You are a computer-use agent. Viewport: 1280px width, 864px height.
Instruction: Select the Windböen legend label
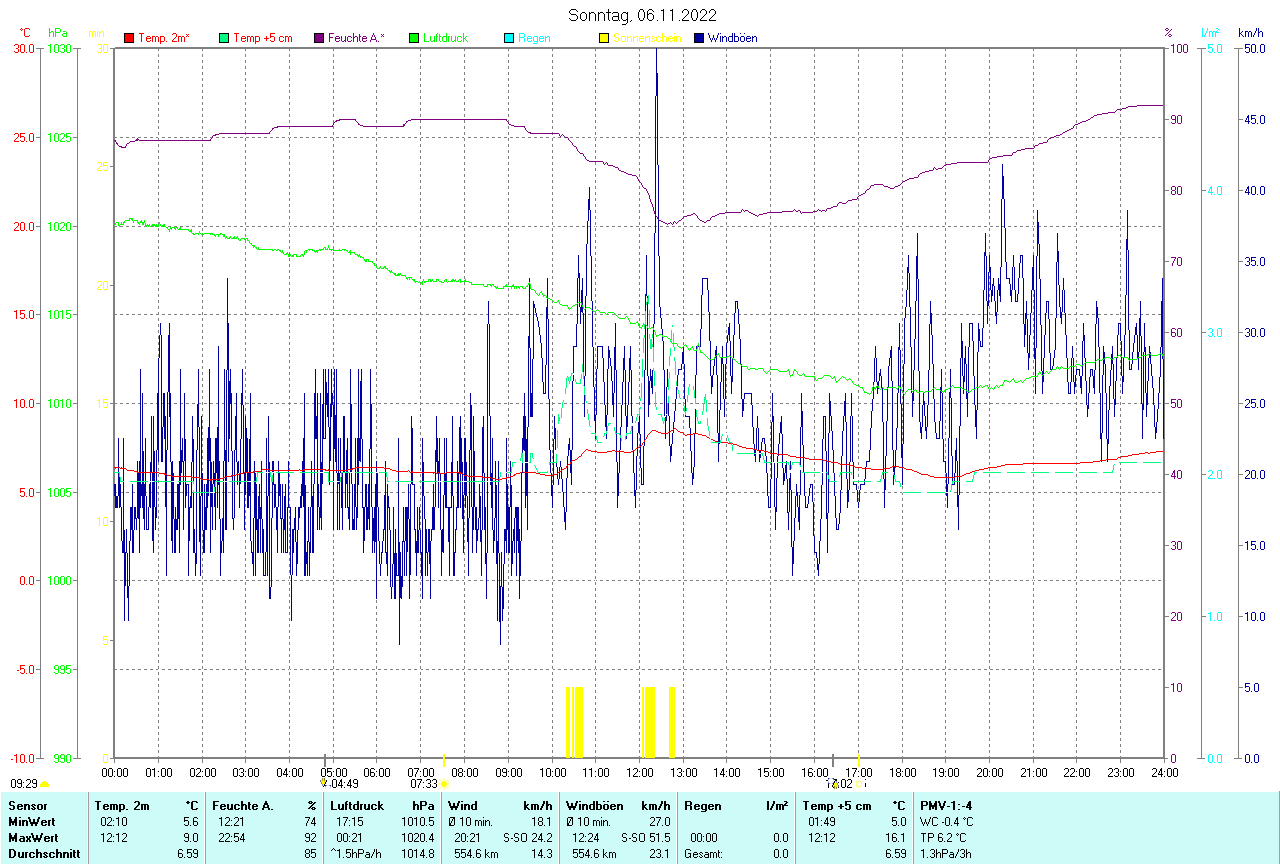(x=733, y=38)
